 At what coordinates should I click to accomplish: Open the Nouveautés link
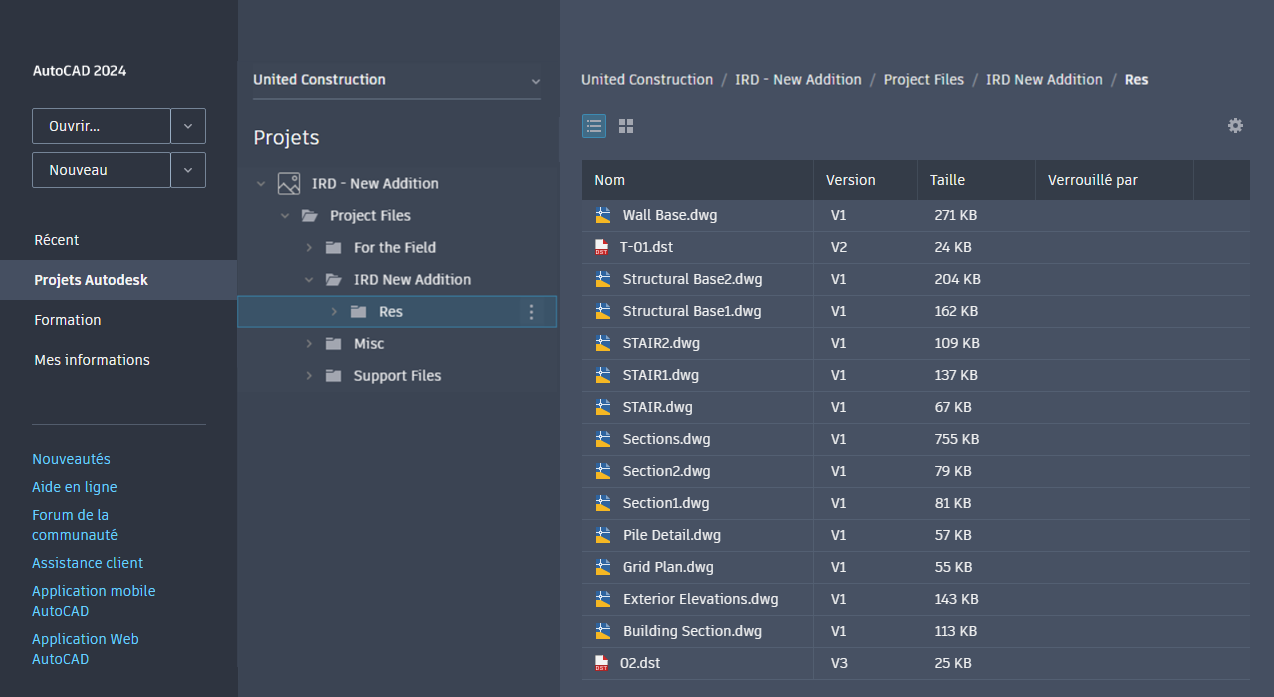(x=71, y=459)
